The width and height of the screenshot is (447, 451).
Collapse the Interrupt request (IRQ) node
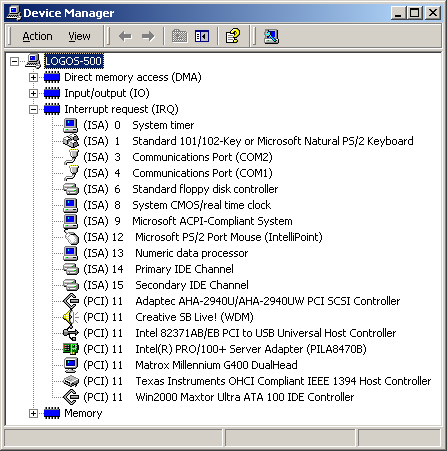click(33, 109)
